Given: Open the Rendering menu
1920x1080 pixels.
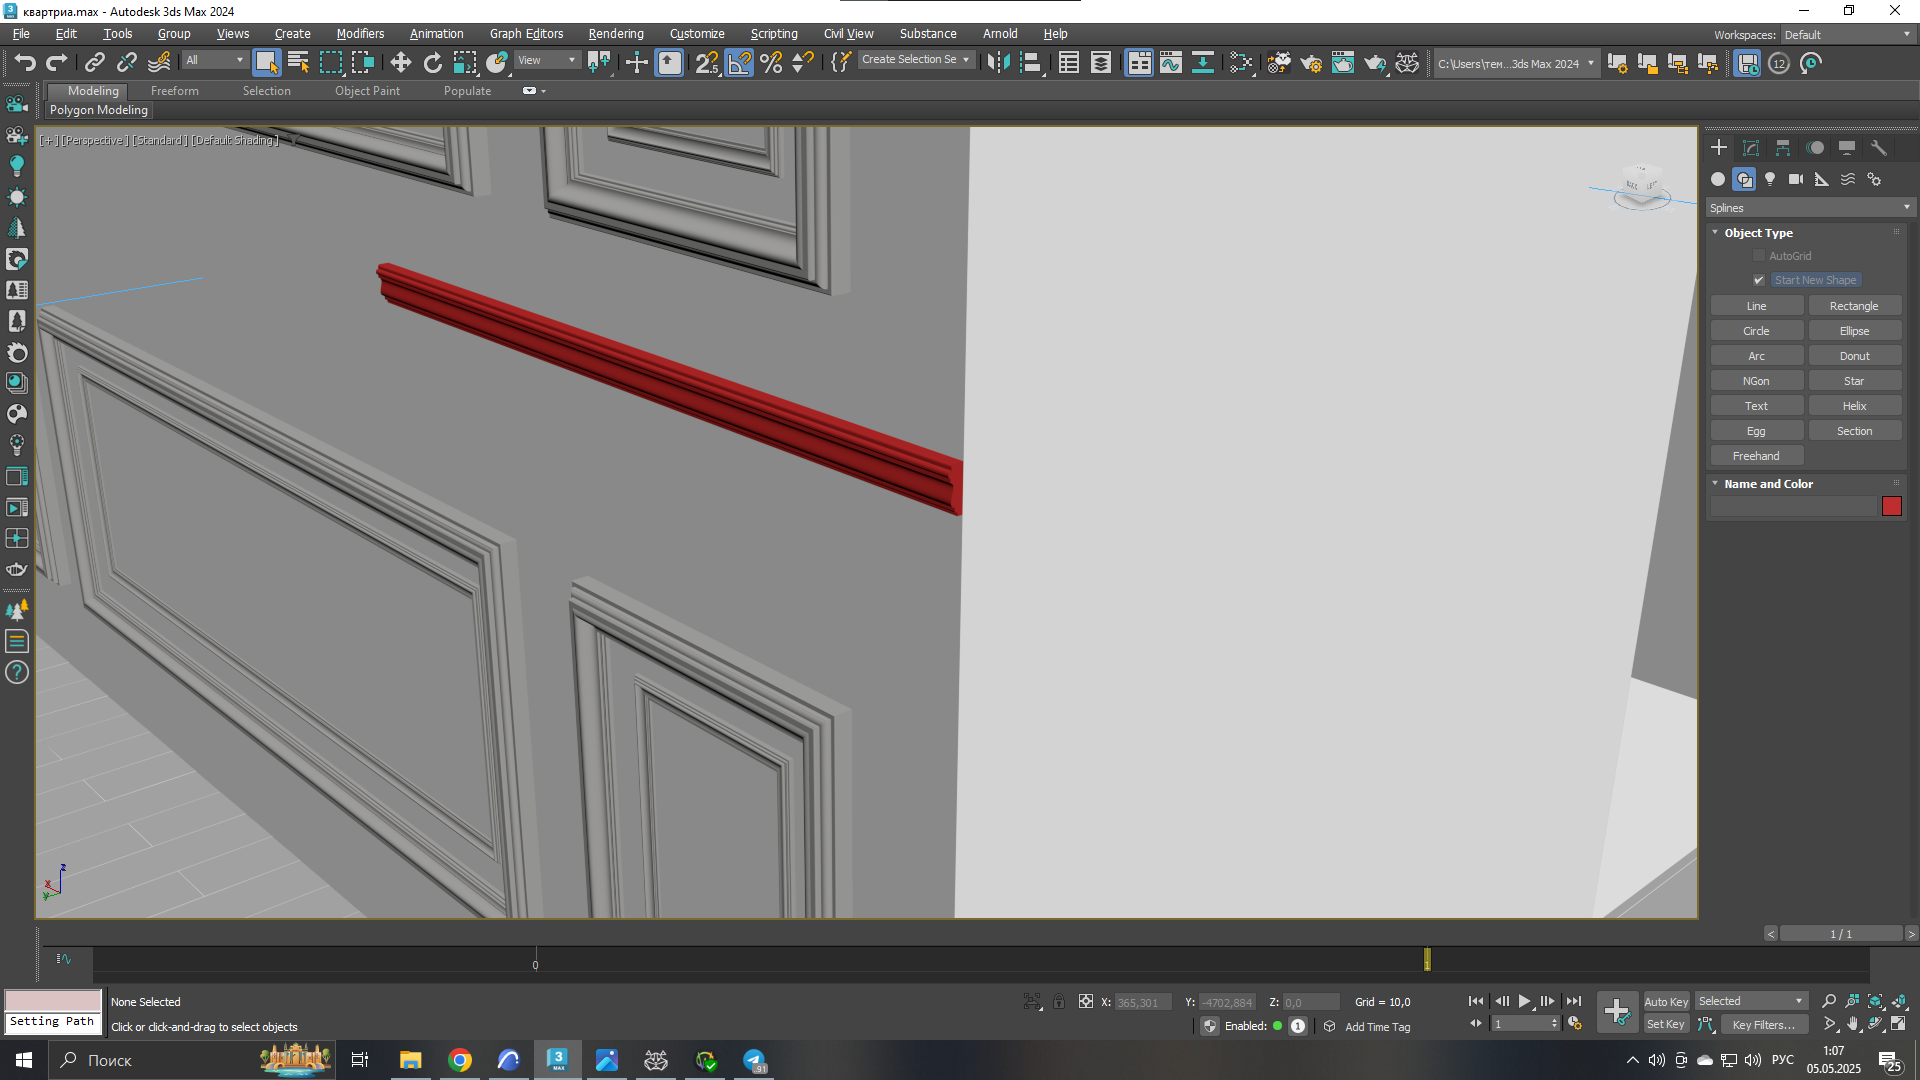Looking at the screenshot, I should 616,33.
